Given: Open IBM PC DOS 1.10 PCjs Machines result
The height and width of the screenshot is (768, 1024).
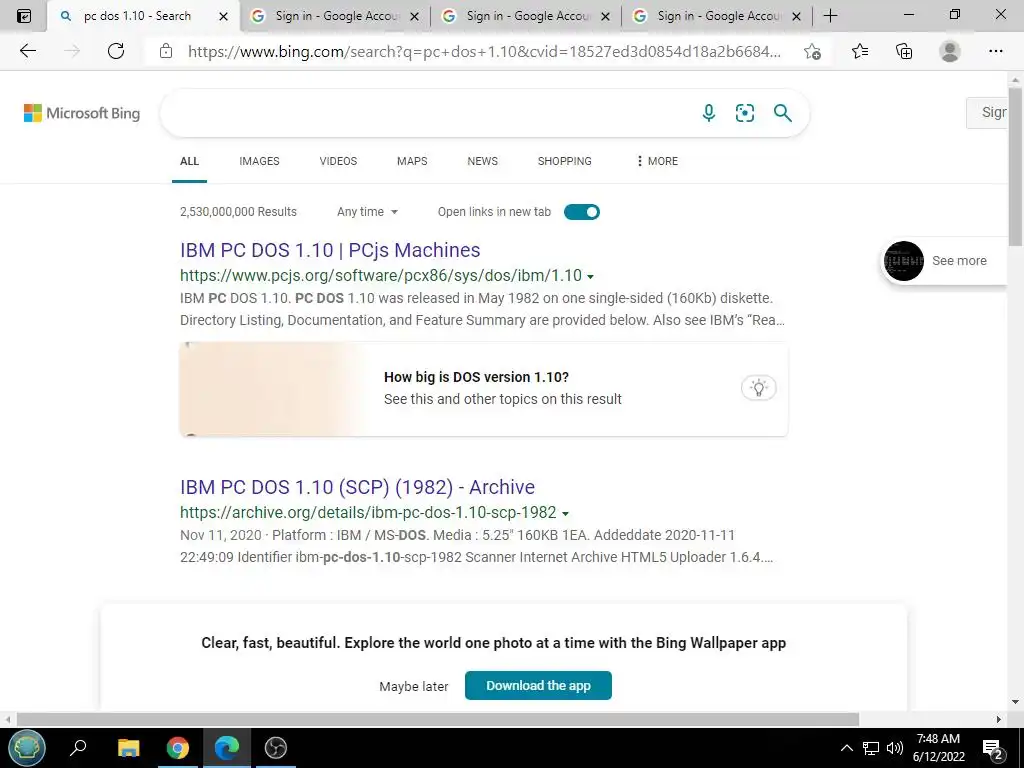Looking at the screenshot, I should pos(330,250).
